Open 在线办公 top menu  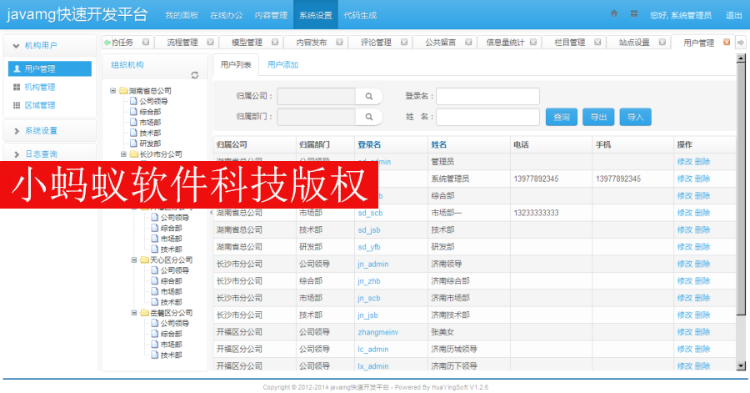[226, 15]
